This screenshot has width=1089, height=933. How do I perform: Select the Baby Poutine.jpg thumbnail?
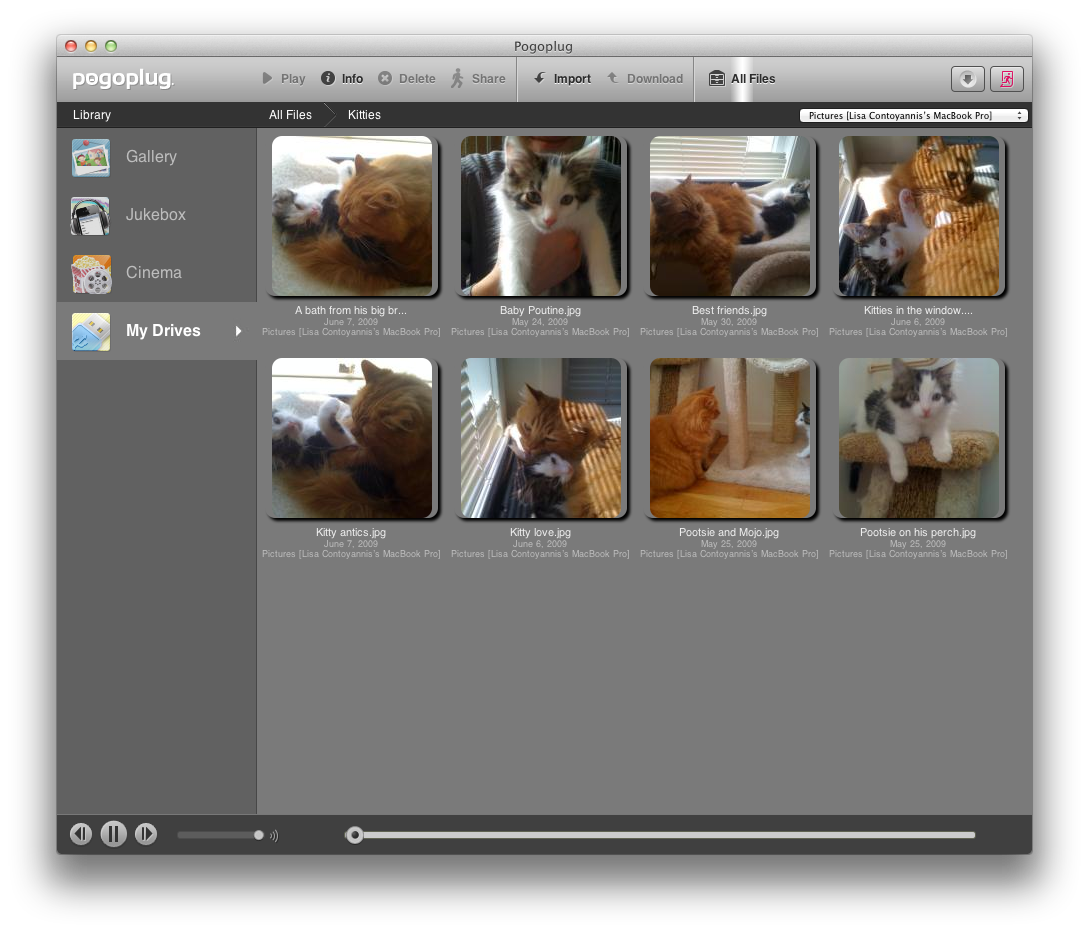pyautogui.click(x=541, y=217)
